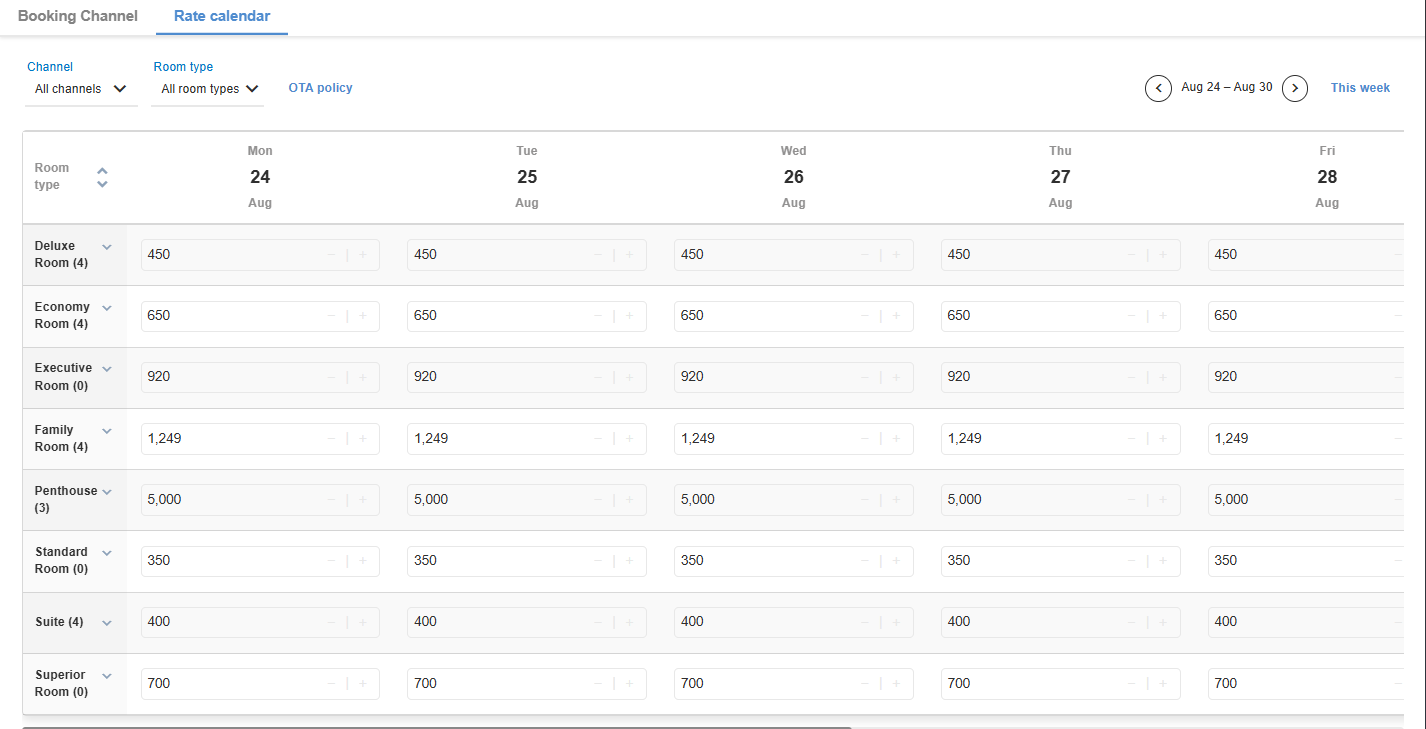Image resolution: width=1426 pixels, height=729 pixels.
Task: Select the Suite rate input for Tue 25
Action: [527, 622]
